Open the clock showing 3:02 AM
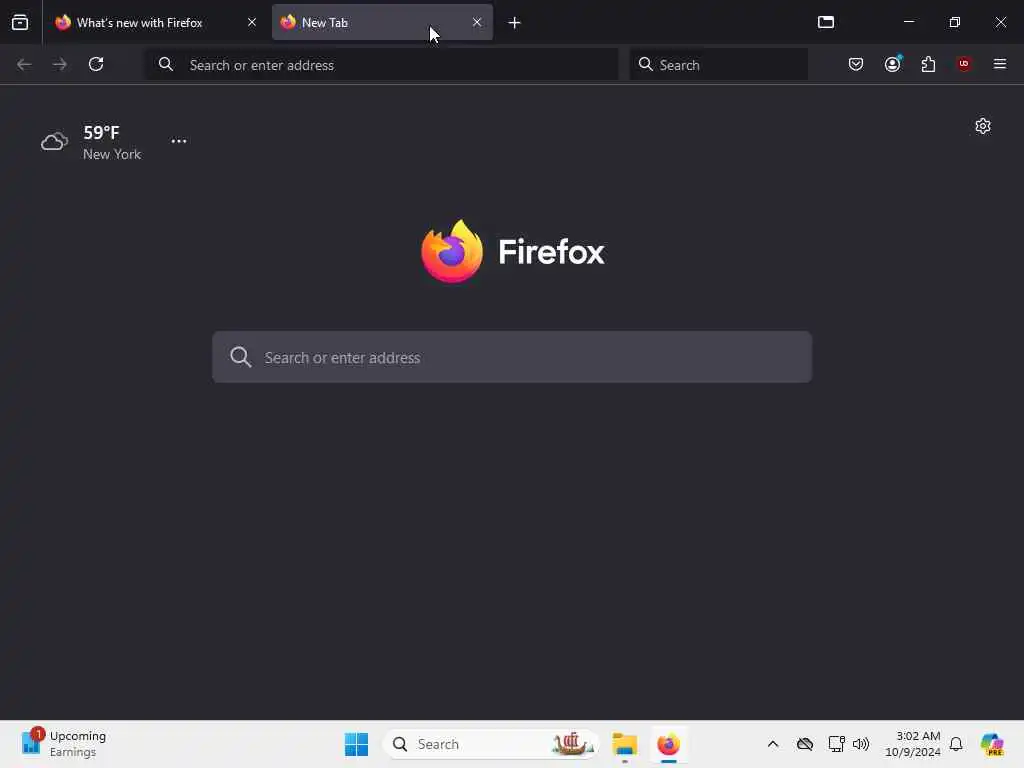 [x=912, y=744]
